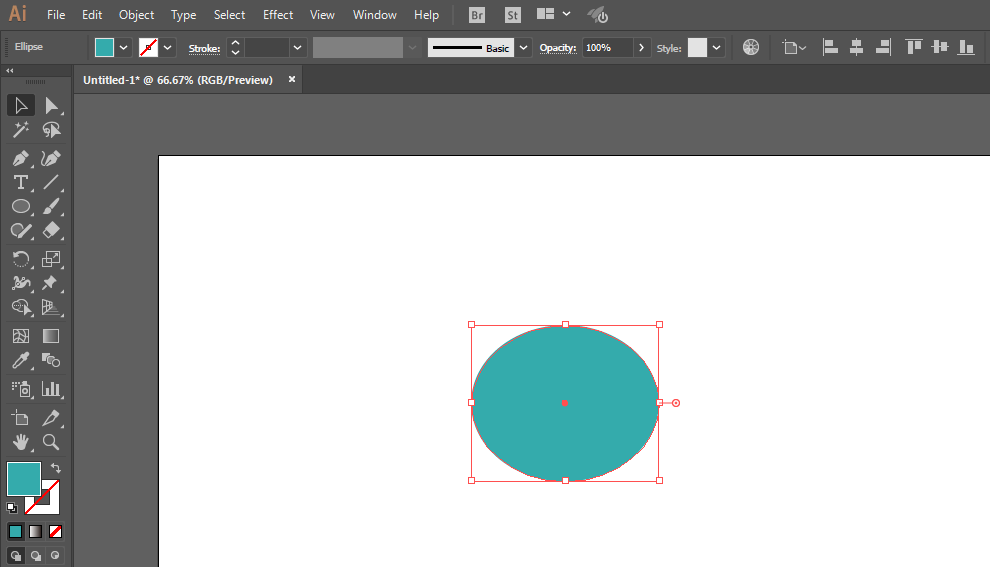Select the Shaper tool
This screenshot has width=990, height=567.
21,230
